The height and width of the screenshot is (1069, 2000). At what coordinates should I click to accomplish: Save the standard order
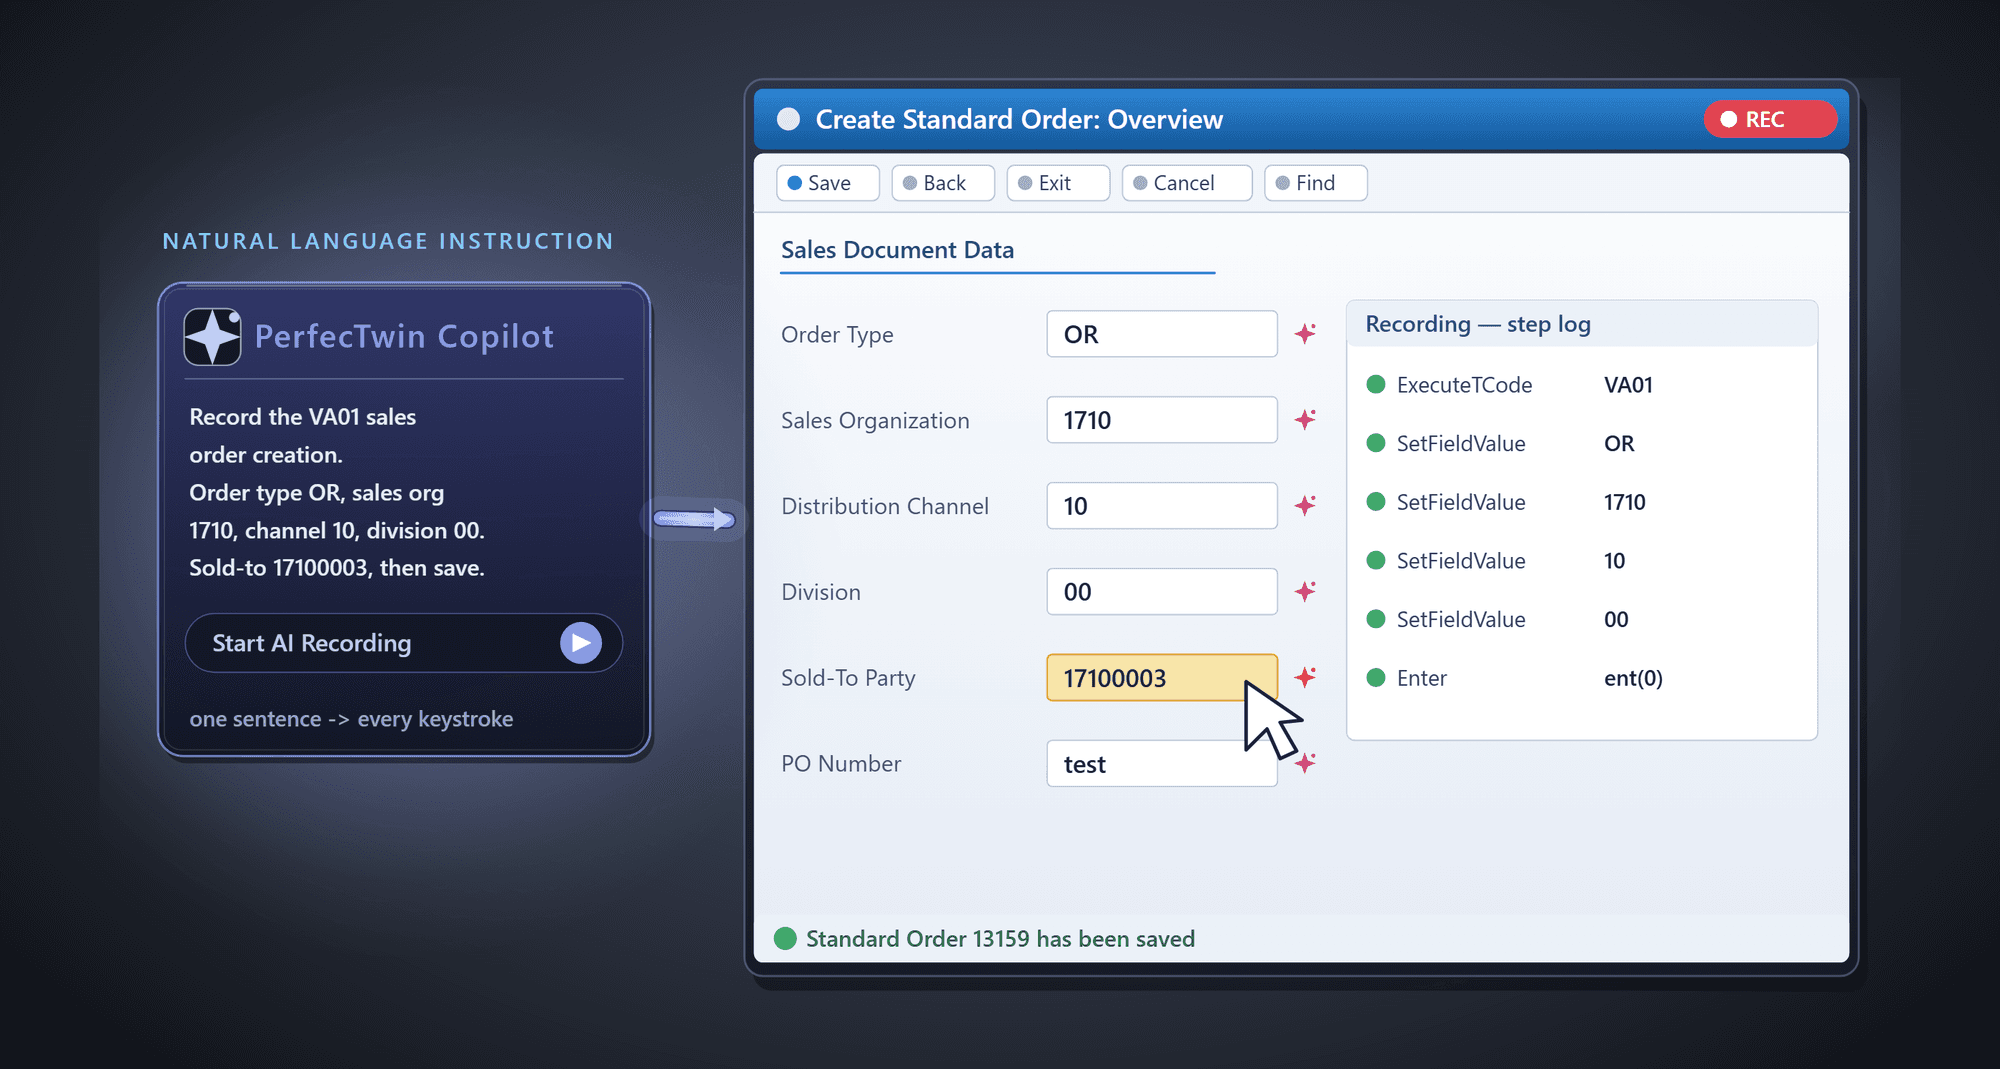click(x=828, y=183)
